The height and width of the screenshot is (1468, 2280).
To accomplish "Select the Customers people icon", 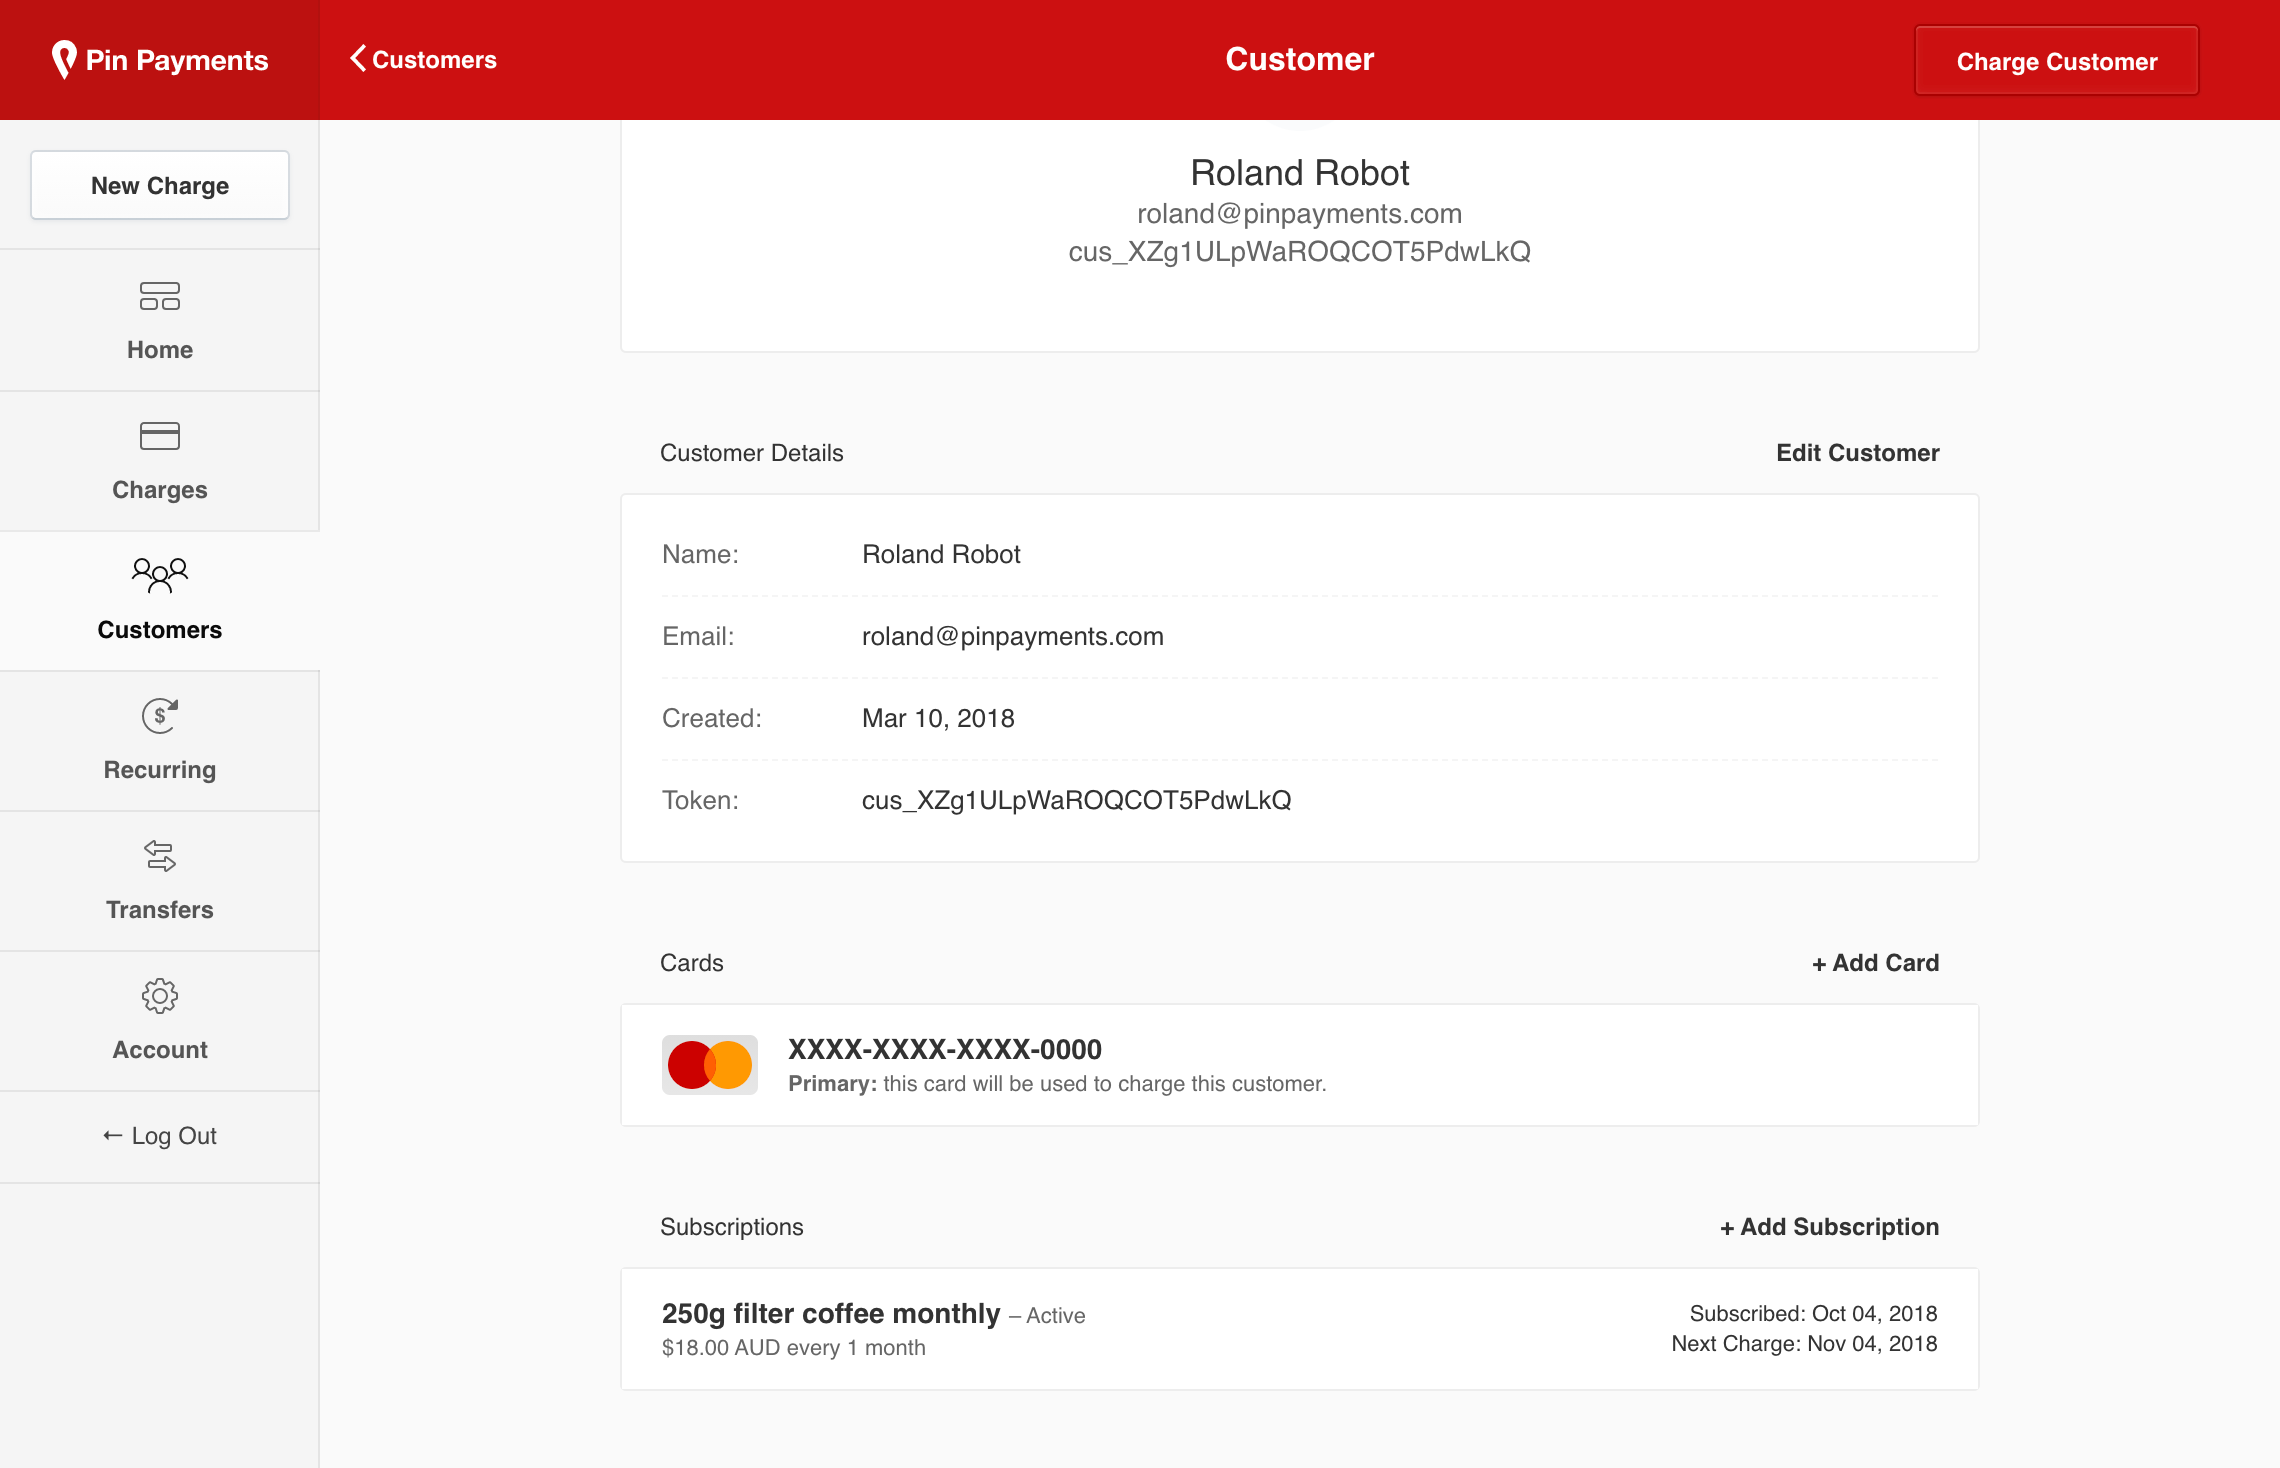I will (160, 575).
